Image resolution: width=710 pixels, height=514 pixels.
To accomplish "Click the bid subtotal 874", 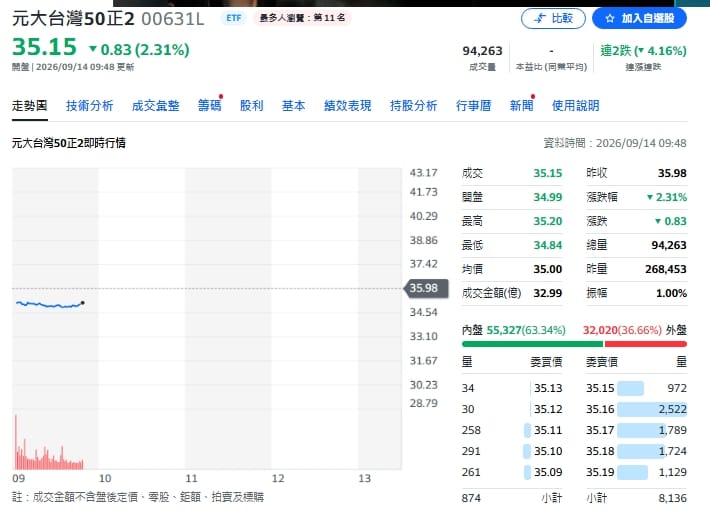I will (471, 498).
